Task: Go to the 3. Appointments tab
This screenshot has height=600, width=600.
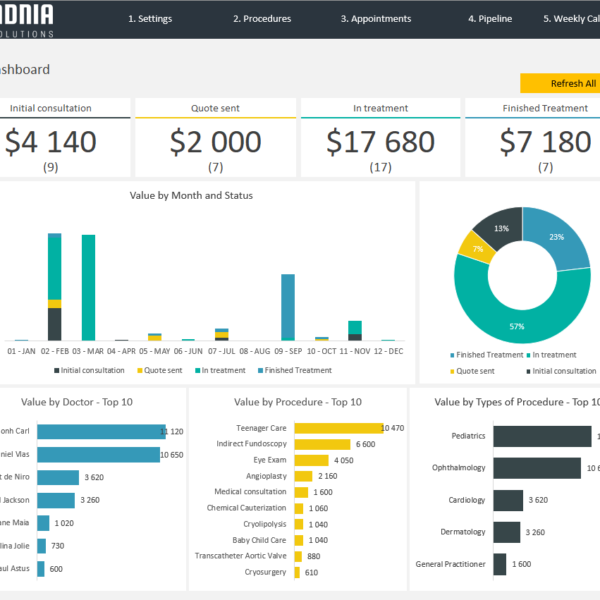Action: click(375, 19)
